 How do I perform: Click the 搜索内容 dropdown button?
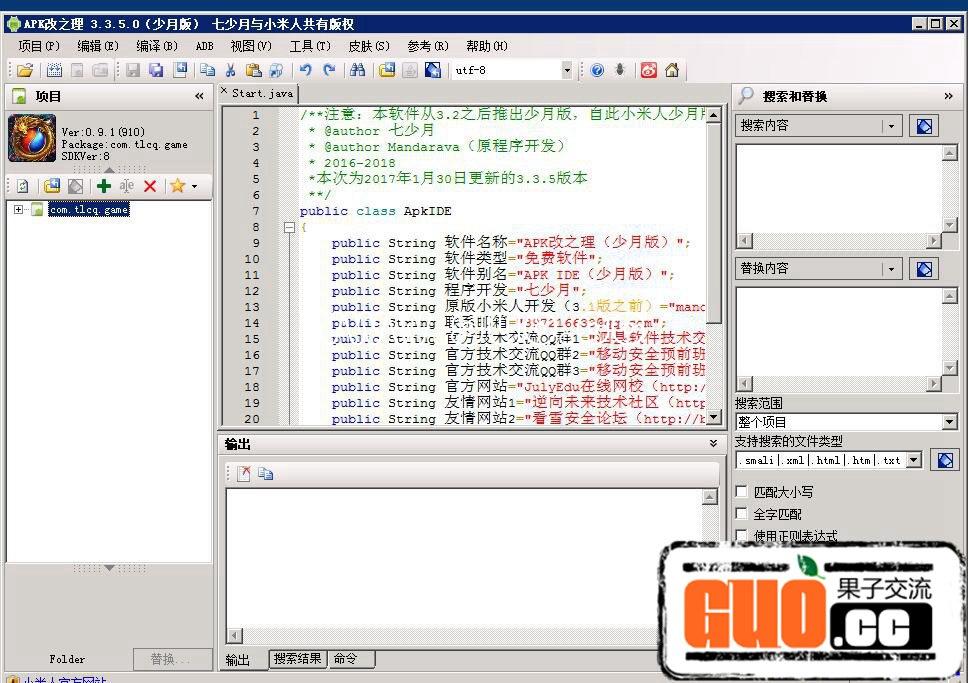coord(891,126)
